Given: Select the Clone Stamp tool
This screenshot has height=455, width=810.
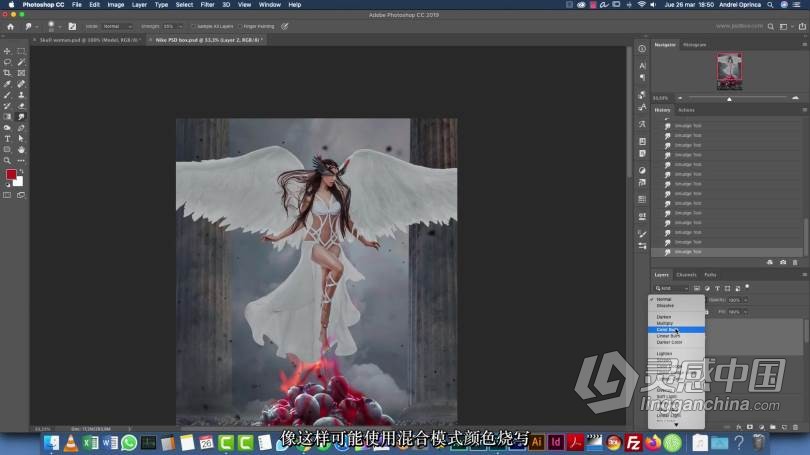Looking at the screenshot, I should [21, 95].
